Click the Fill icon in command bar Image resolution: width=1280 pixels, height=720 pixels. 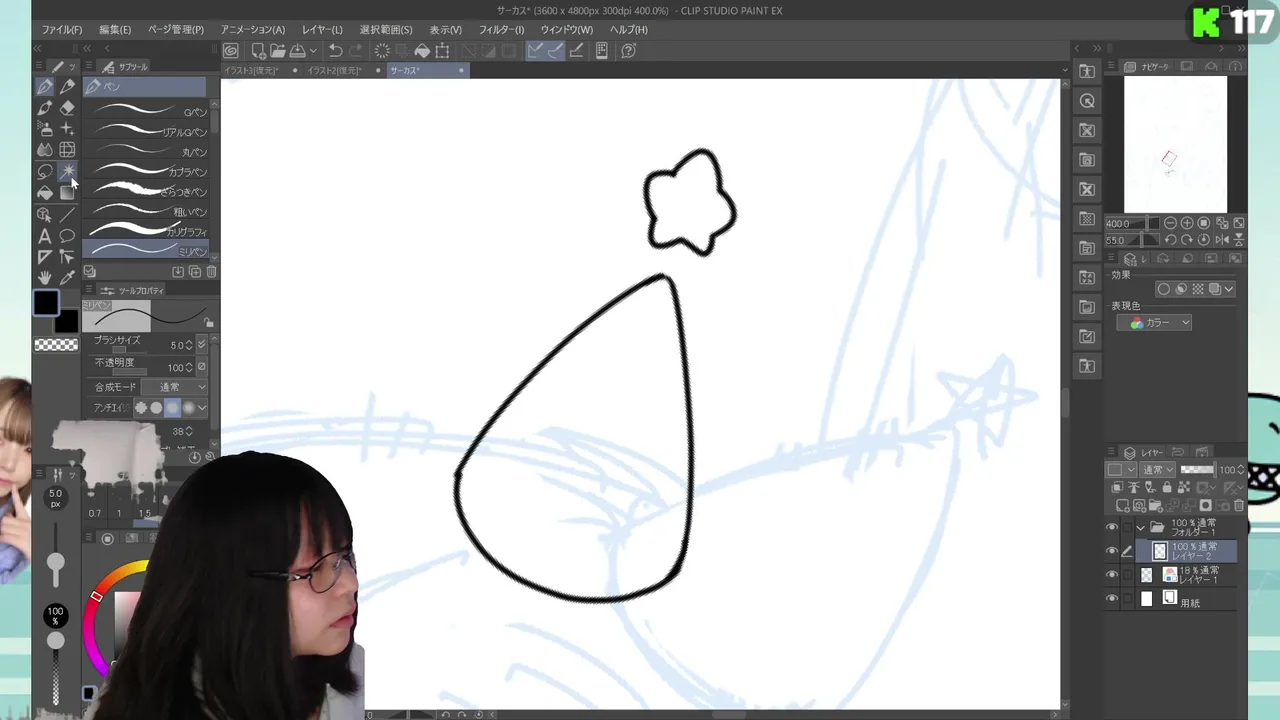coord(422,51)
